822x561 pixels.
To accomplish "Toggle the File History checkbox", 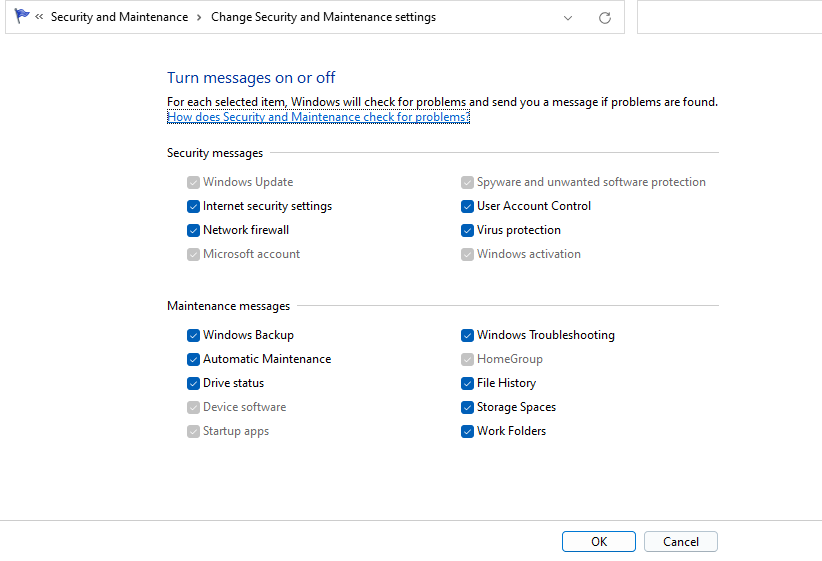I will click(x=467, y=383).
